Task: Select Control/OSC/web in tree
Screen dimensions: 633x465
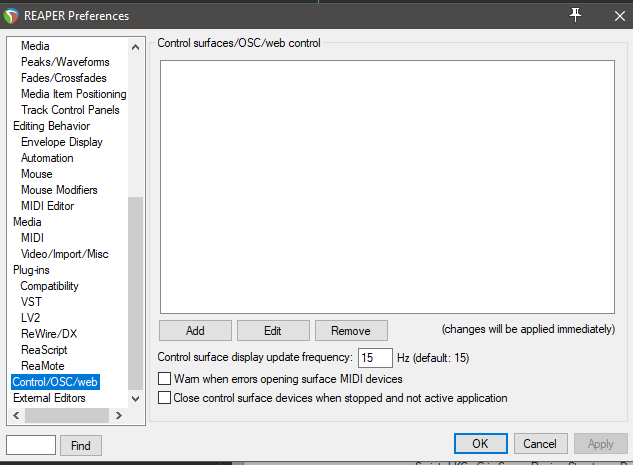Action: (x=55, y=382)
